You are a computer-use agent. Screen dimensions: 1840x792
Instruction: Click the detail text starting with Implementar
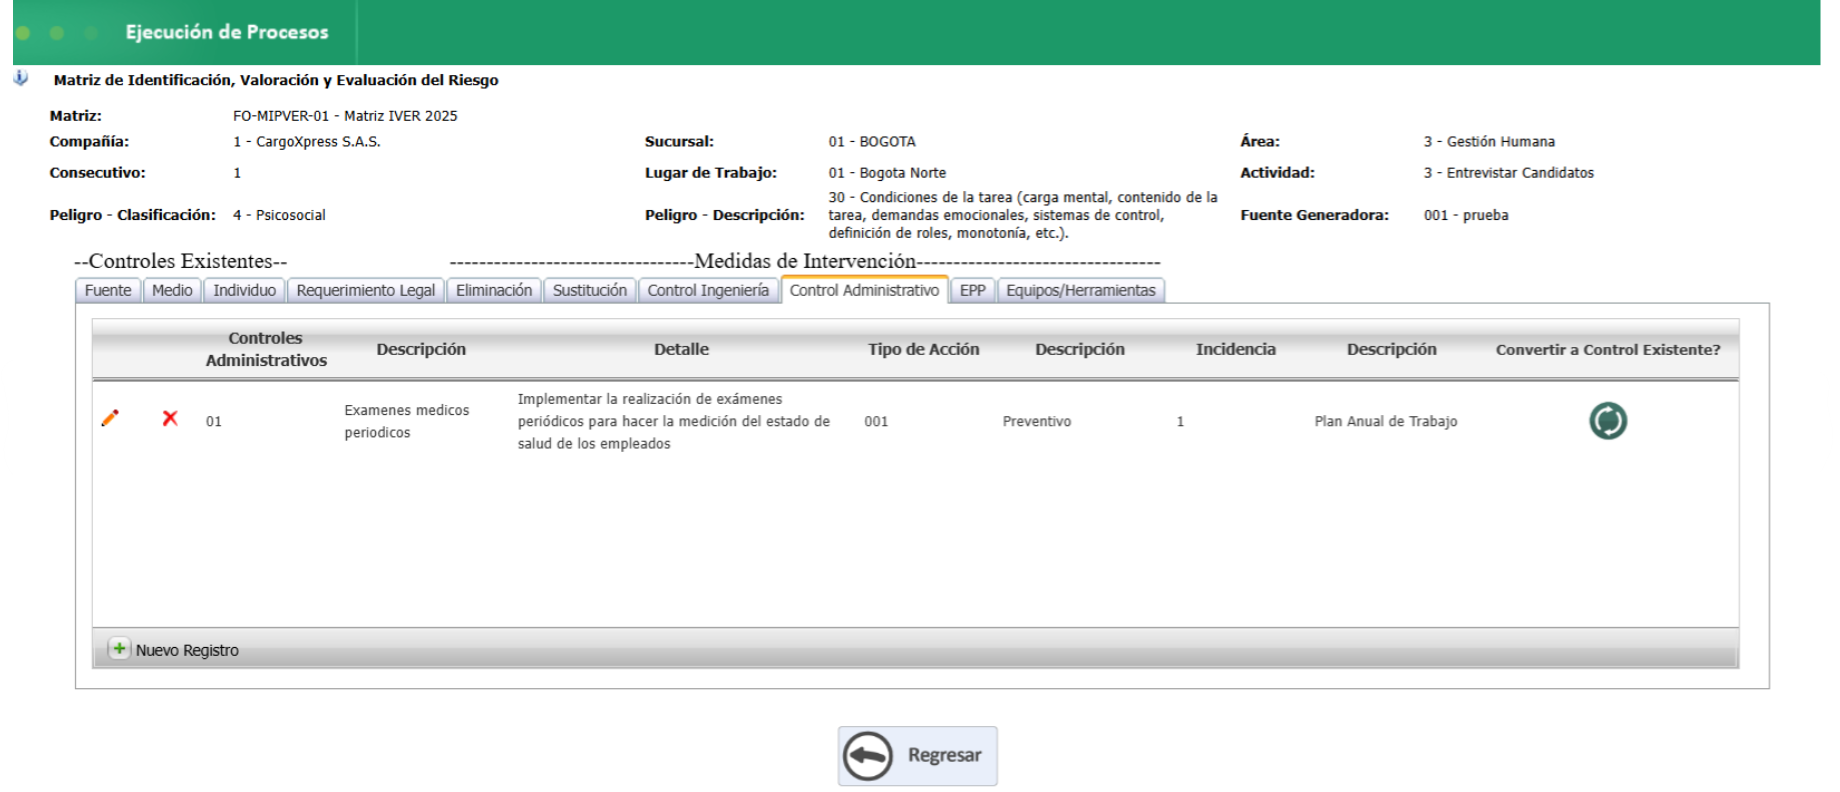pyautogui.click(x=674, y=421)
